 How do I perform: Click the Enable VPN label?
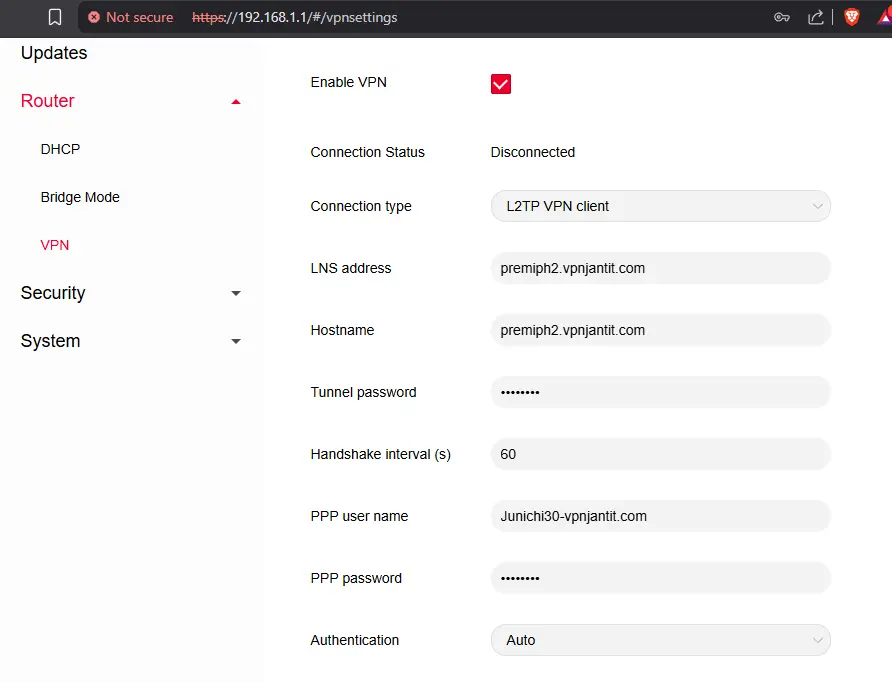[x=348, y=82]
